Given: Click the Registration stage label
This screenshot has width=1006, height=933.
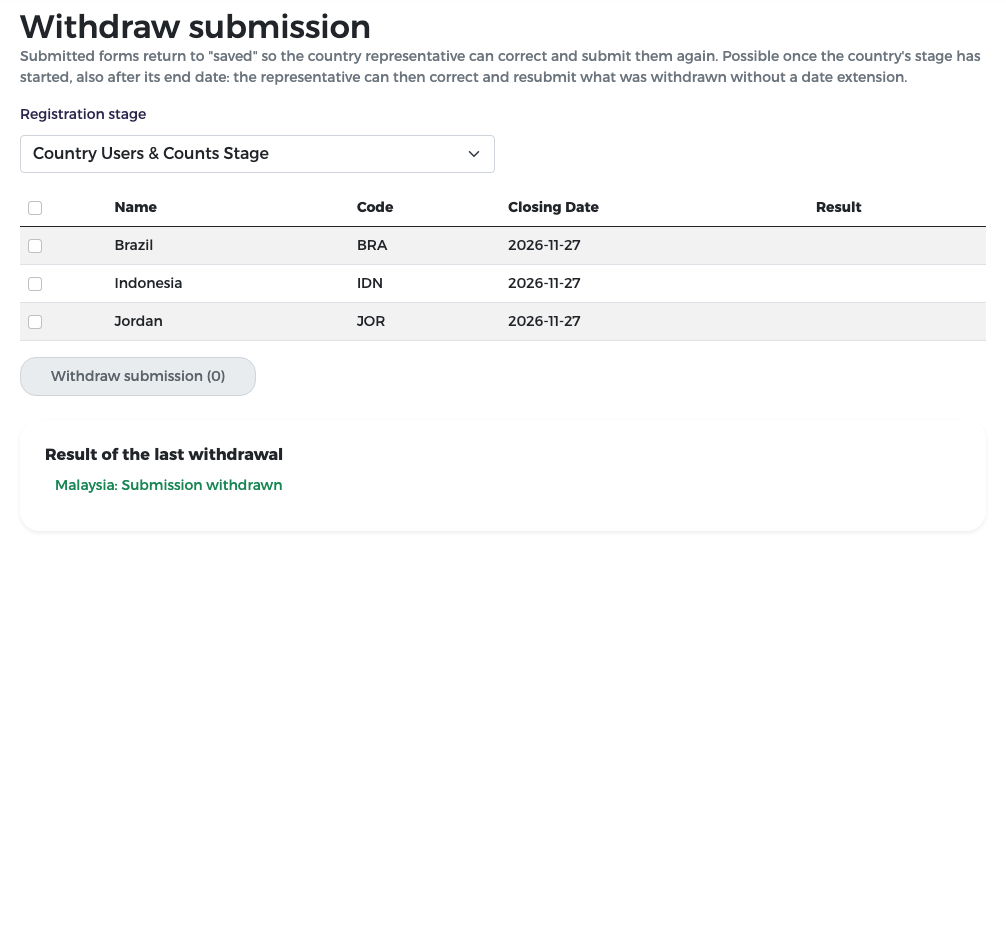Looking at the screenshot, I should tap(83, 114).
